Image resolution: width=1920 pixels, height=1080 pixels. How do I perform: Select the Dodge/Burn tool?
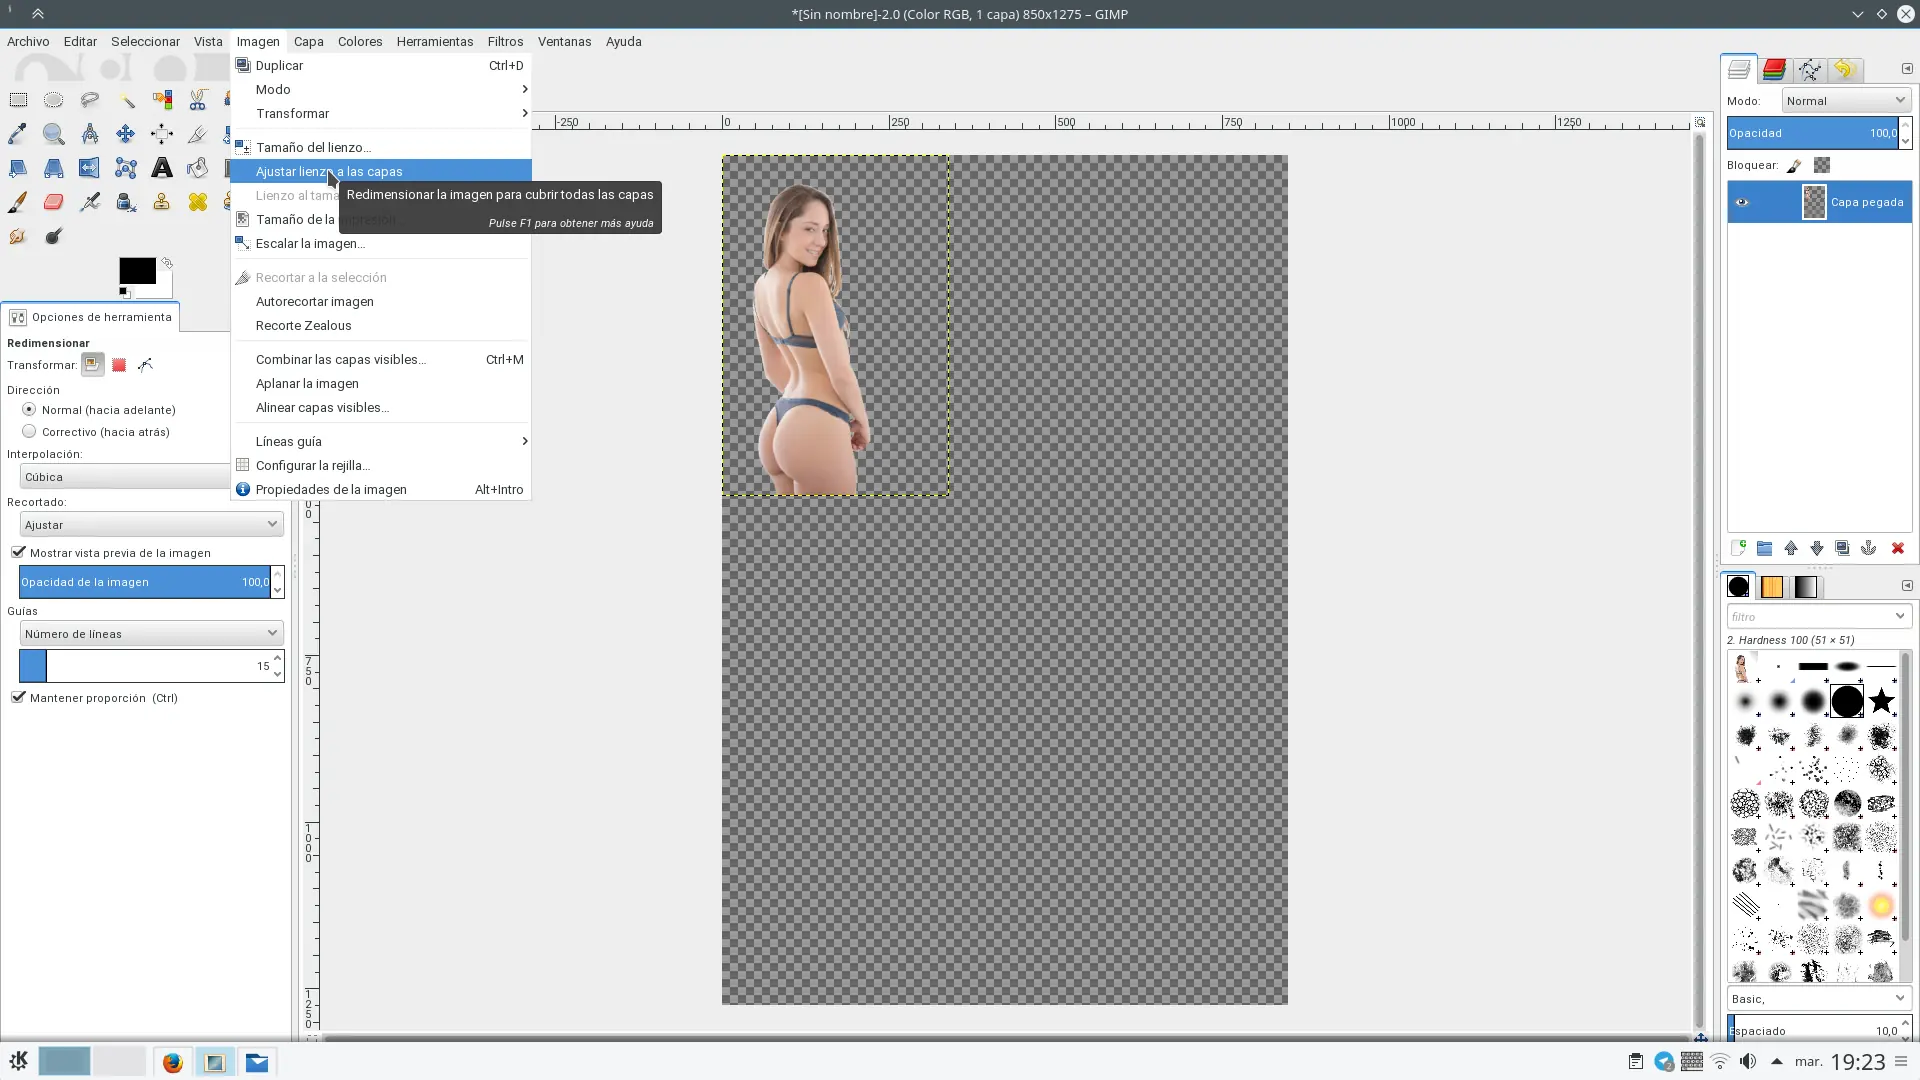54,236
